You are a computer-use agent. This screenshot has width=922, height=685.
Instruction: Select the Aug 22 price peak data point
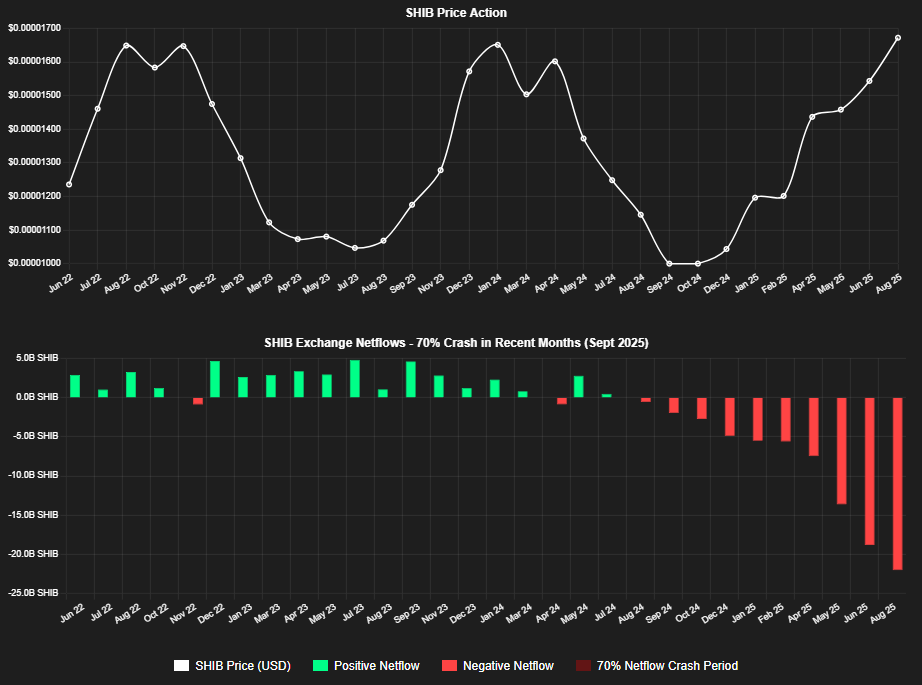[x=126, y=45]
